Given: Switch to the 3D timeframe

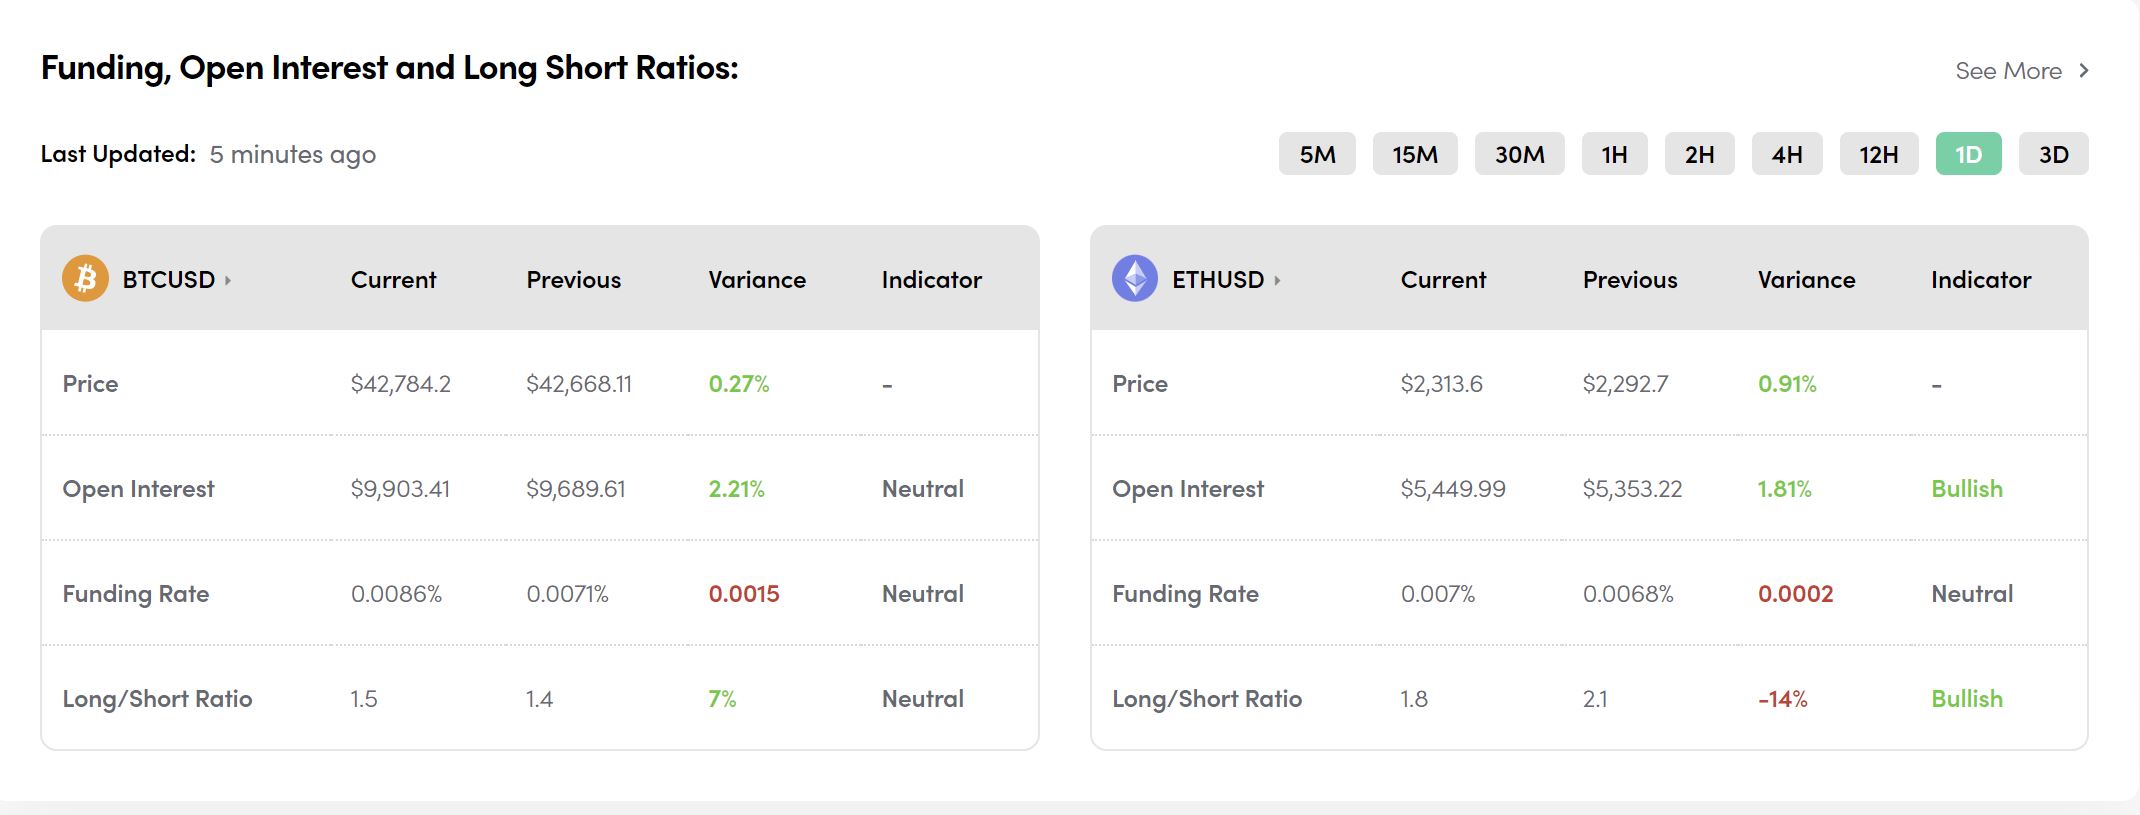Looking at the screenshot, I should [2053, 154].
